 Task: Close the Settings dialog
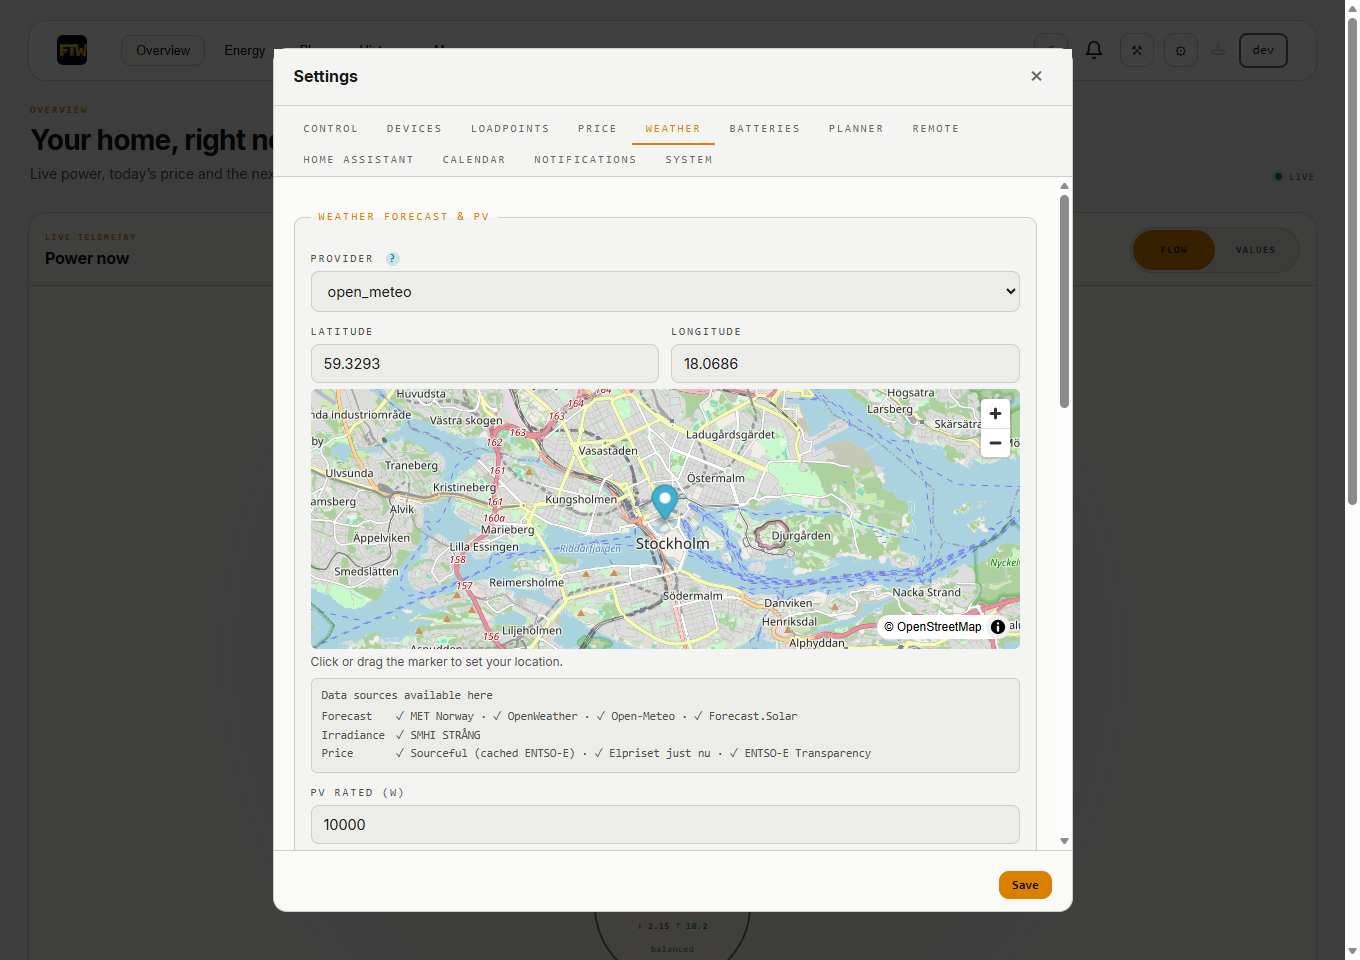pyautogui.click(x=1036, y=76)
